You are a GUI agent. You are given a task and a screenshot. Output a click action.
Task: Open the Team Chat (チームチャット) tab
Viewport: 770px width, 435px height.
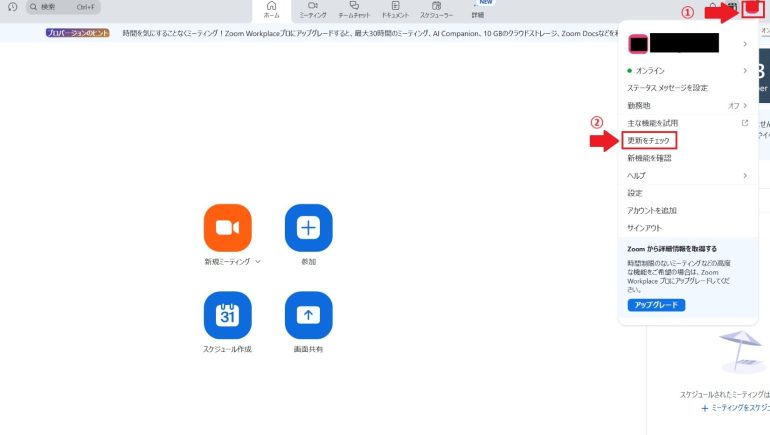(354, 10)
